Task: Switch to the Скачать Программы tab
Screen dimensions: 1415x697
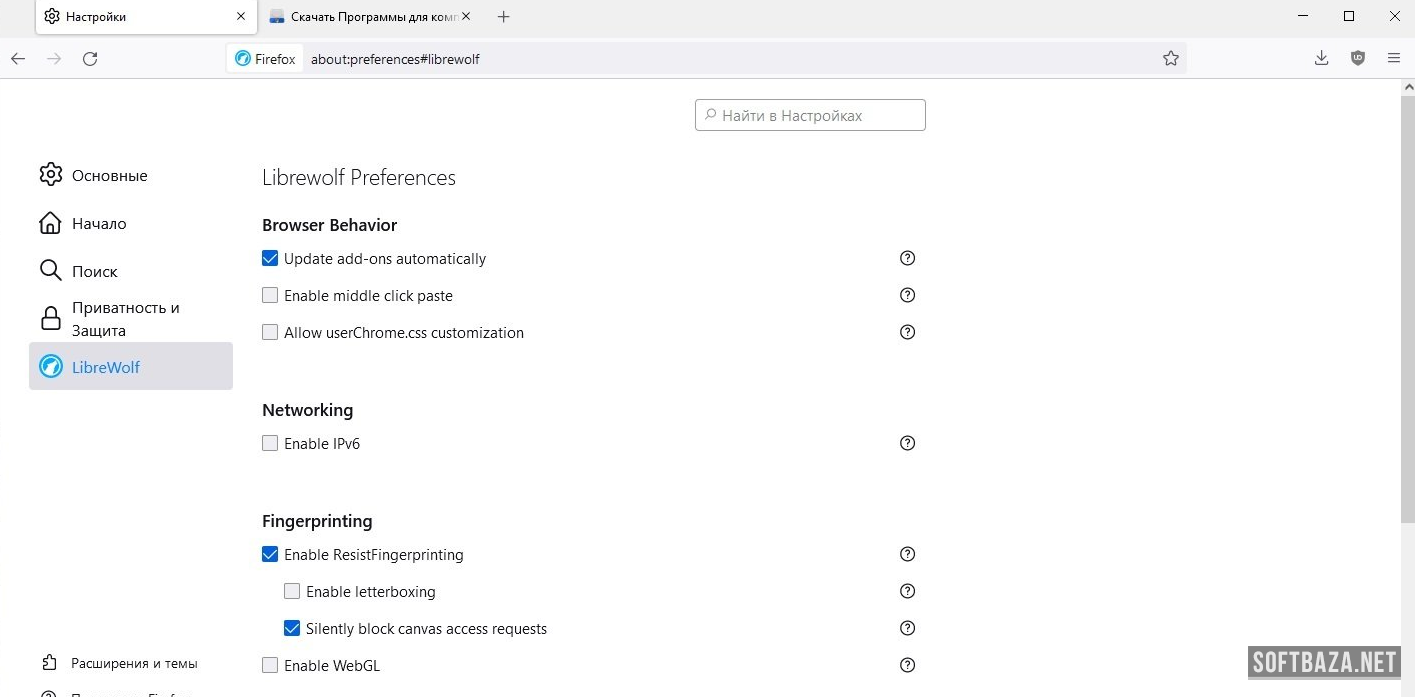Action: click(x=365, y=17)
